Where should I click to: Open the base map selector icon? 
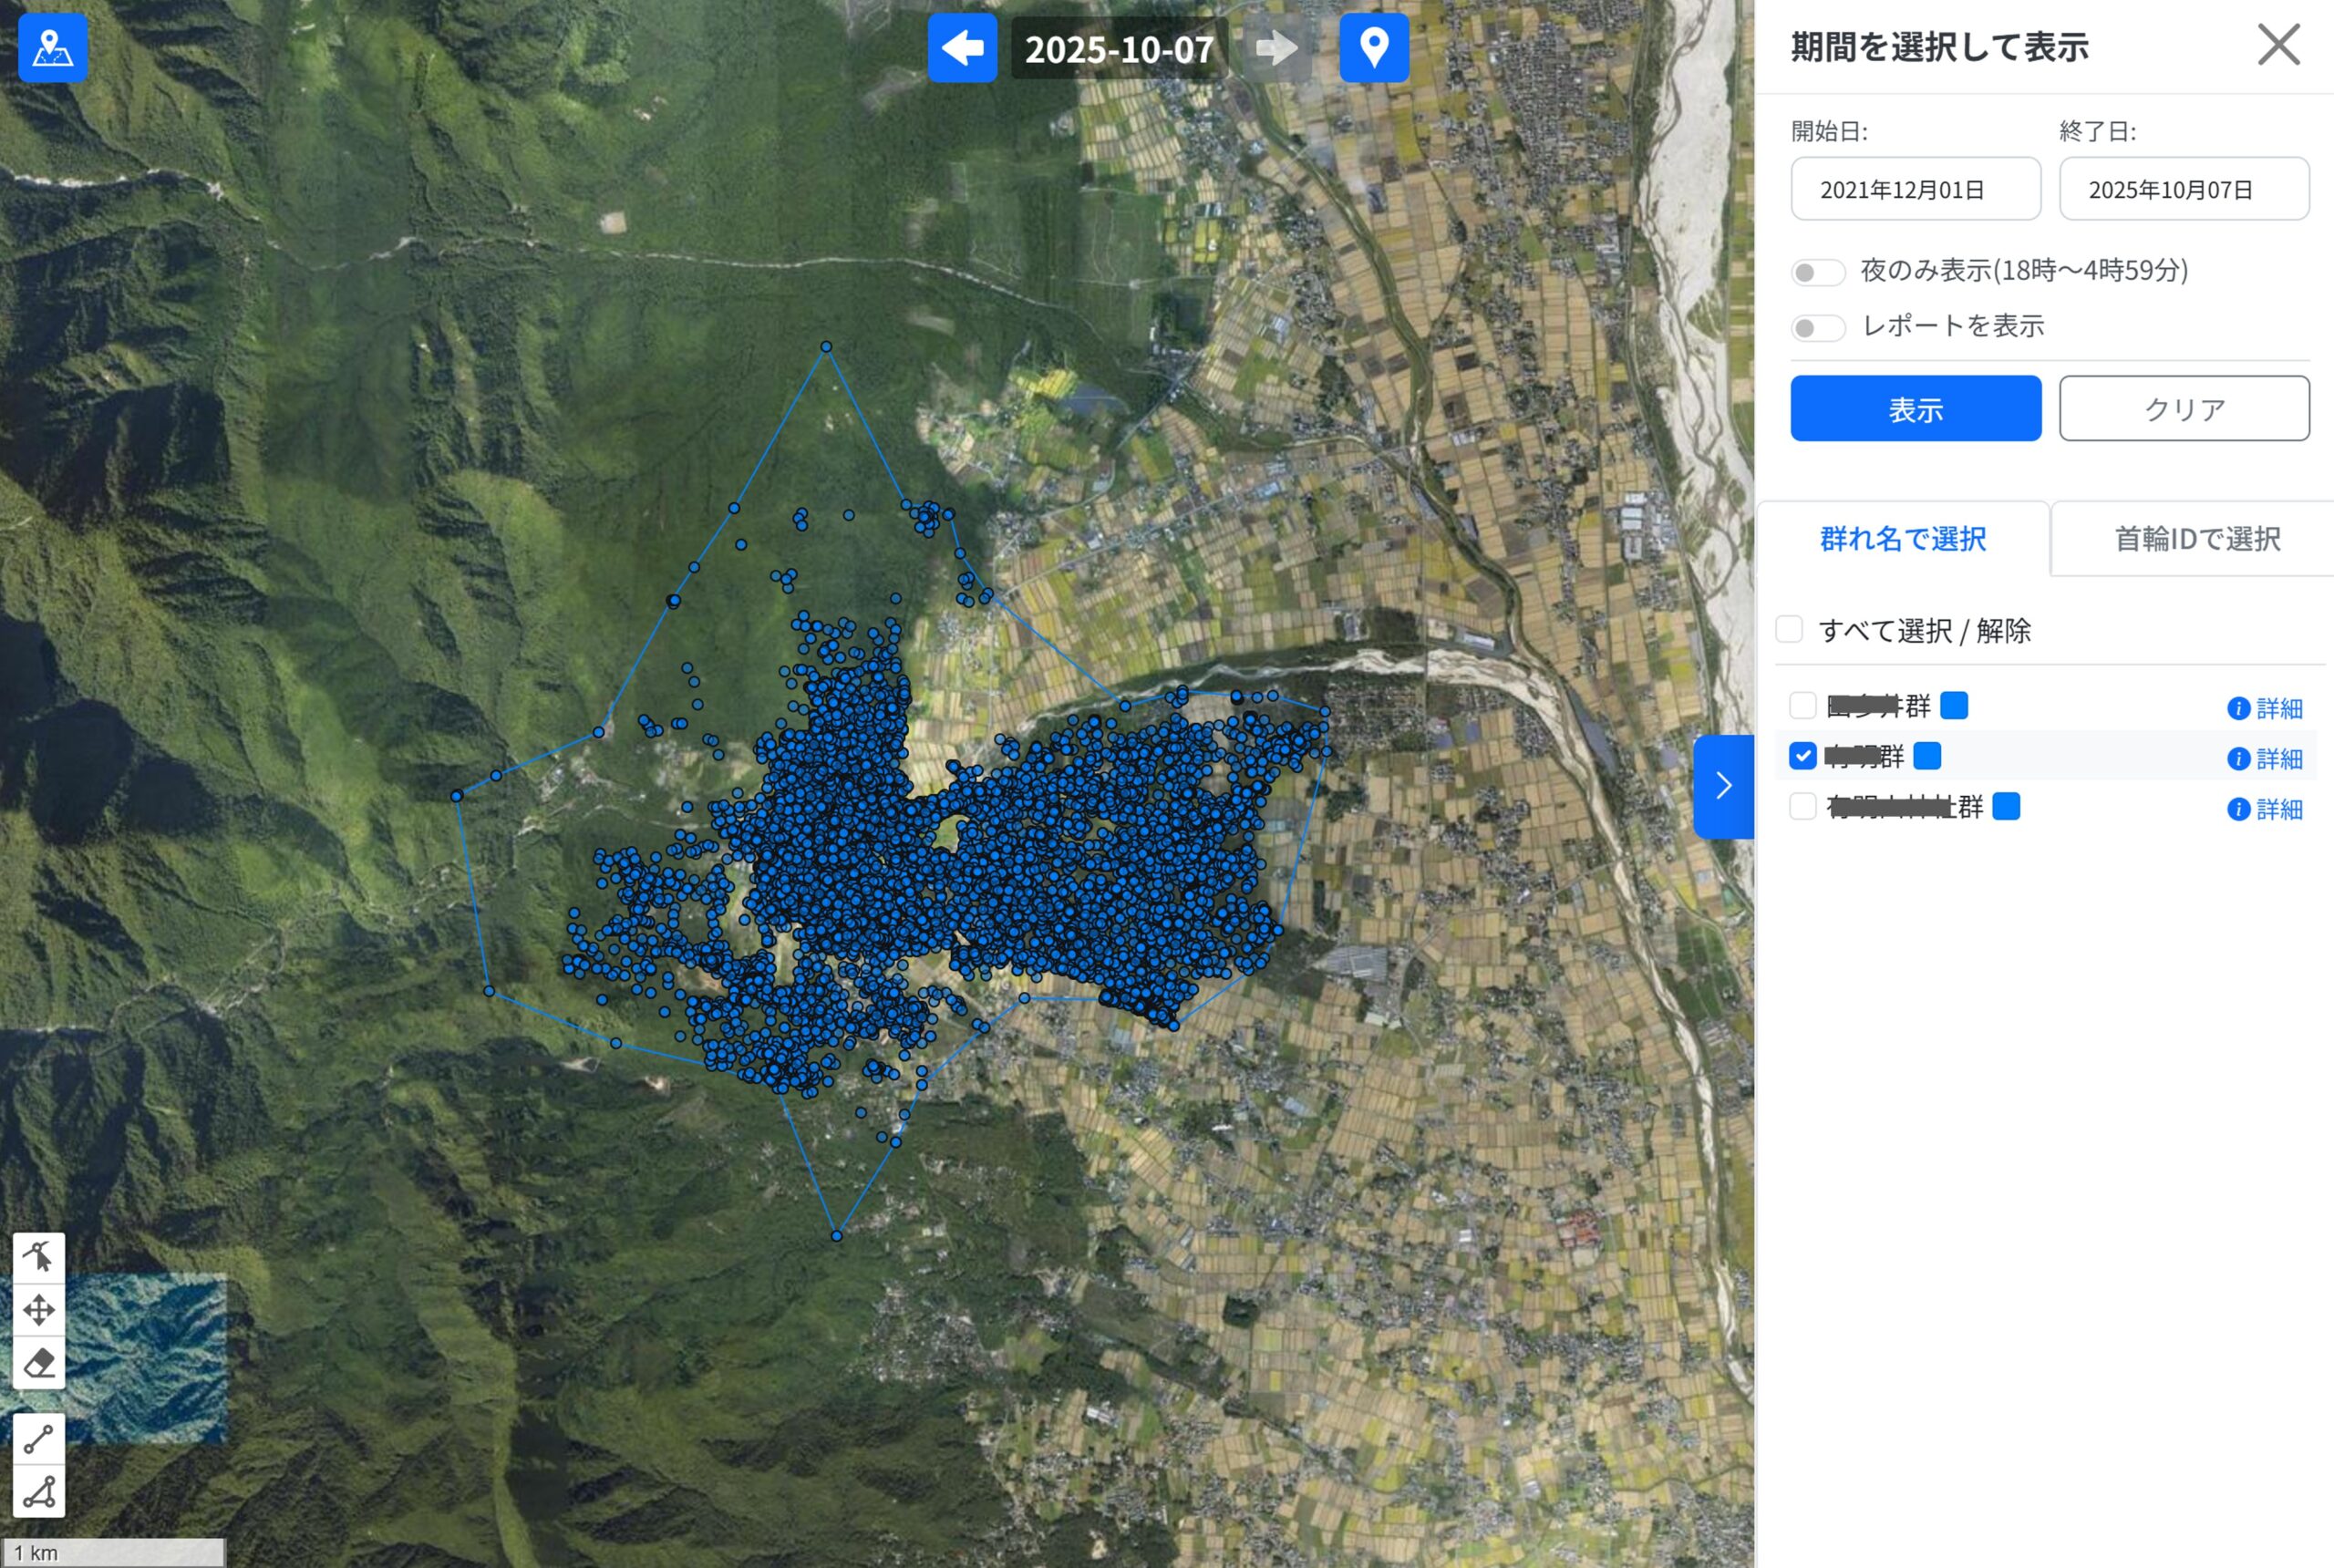pyautogui.click(x=52, y=47)
